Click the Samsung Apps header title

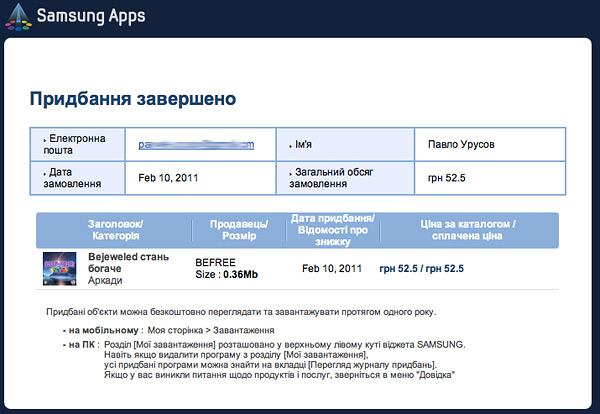pos(91,16)
